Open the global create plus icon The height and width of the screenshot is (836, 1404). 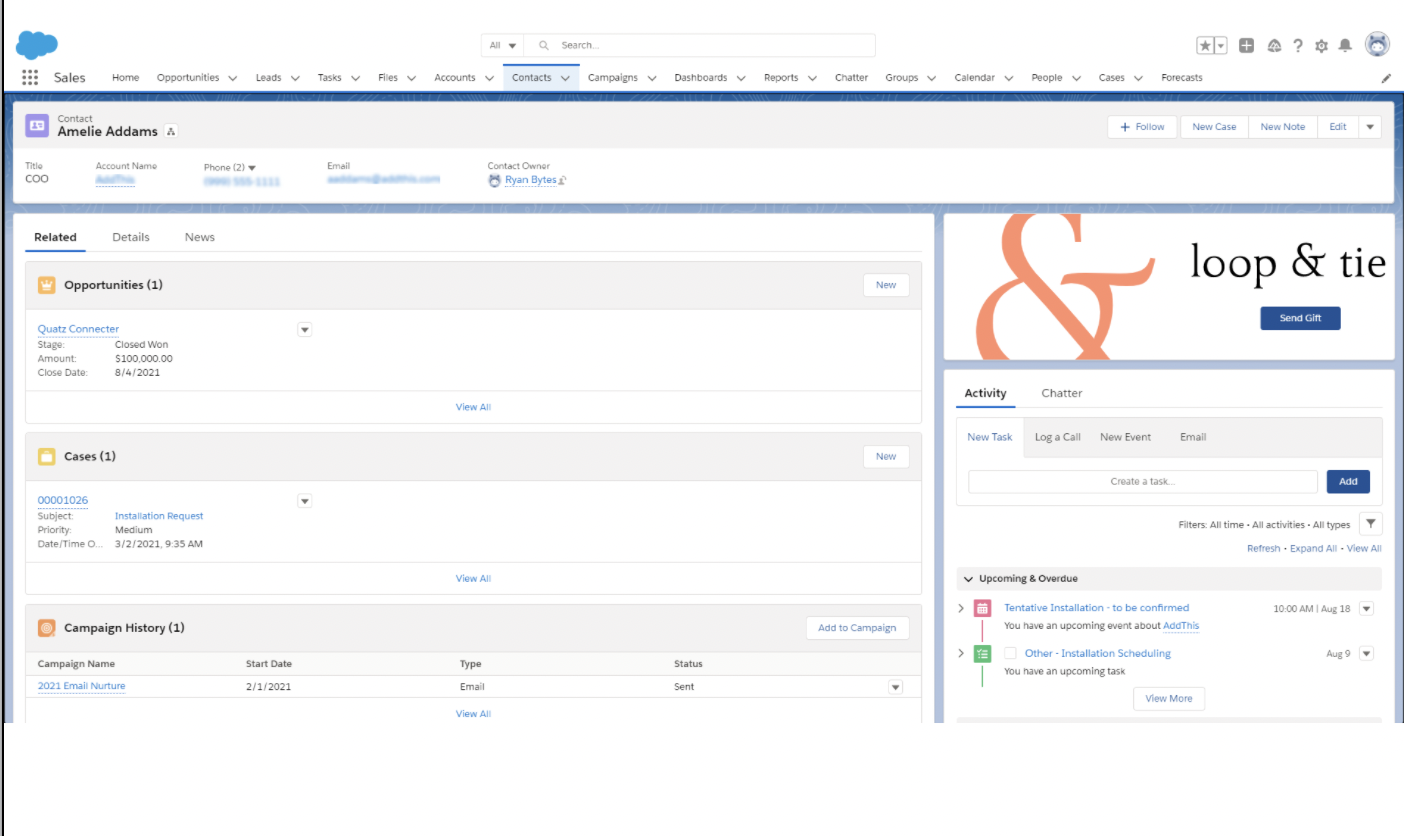click(1246, 46)
